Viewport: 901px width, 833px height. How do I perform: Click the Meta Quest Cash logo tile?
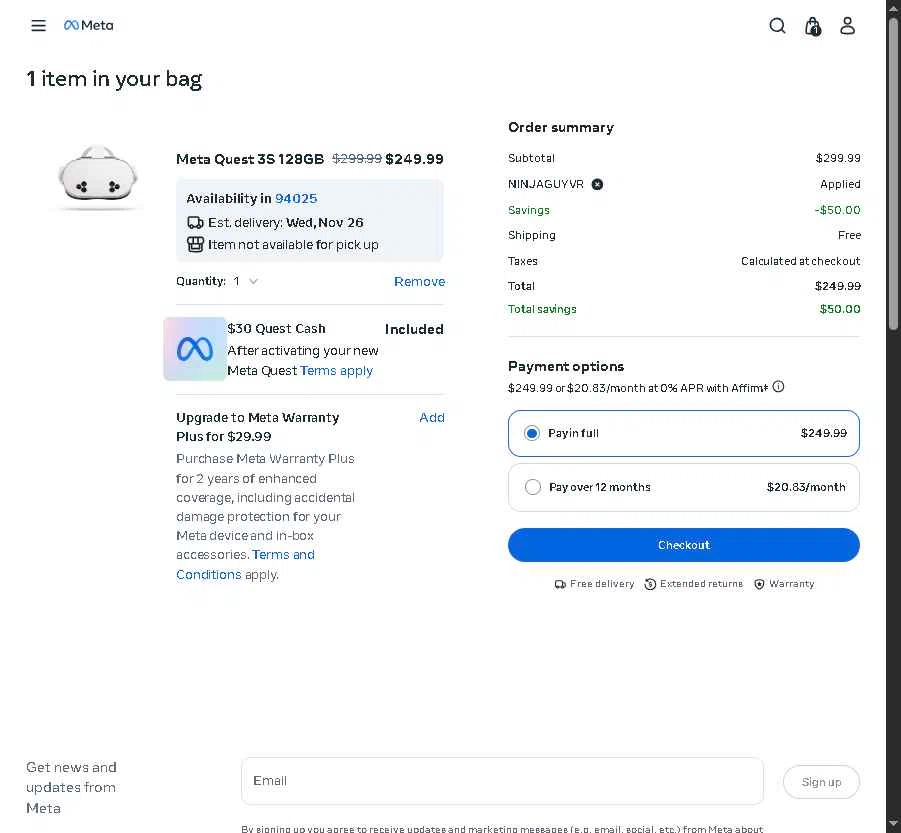(x=195, y=349)
